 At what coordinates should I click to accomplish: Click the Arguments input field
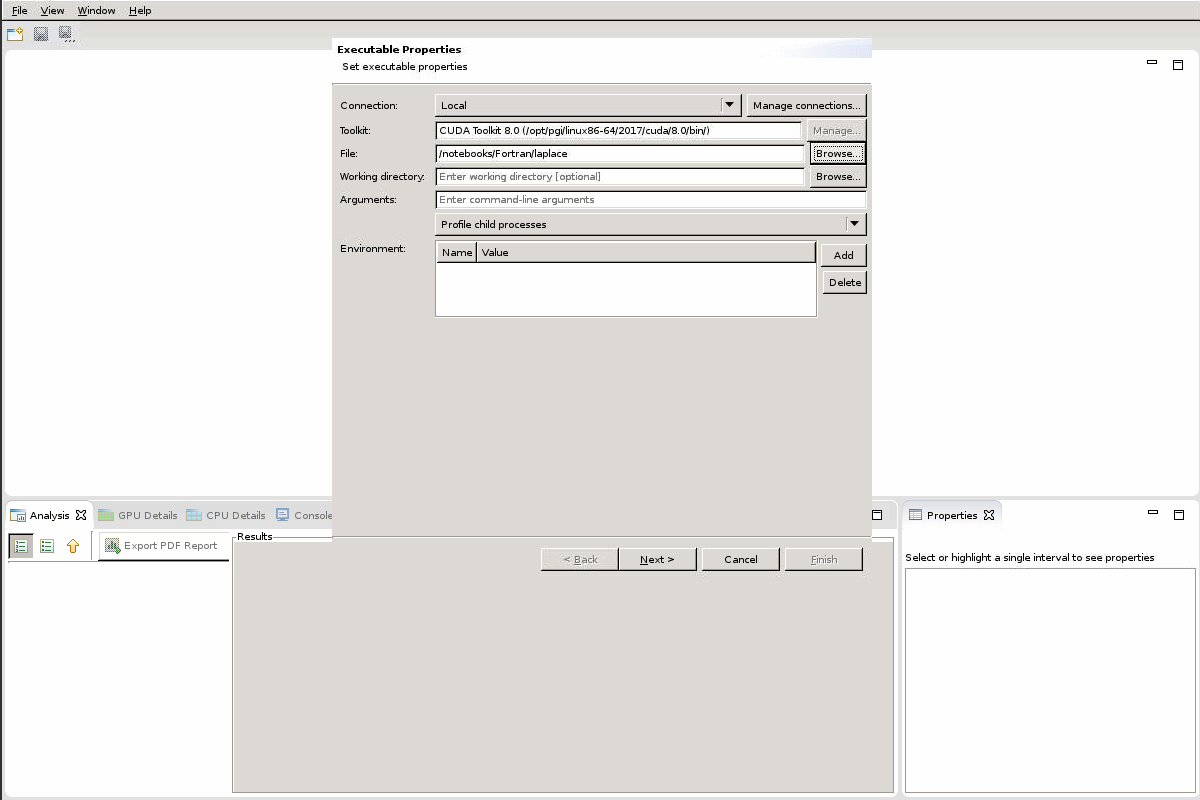650,200
